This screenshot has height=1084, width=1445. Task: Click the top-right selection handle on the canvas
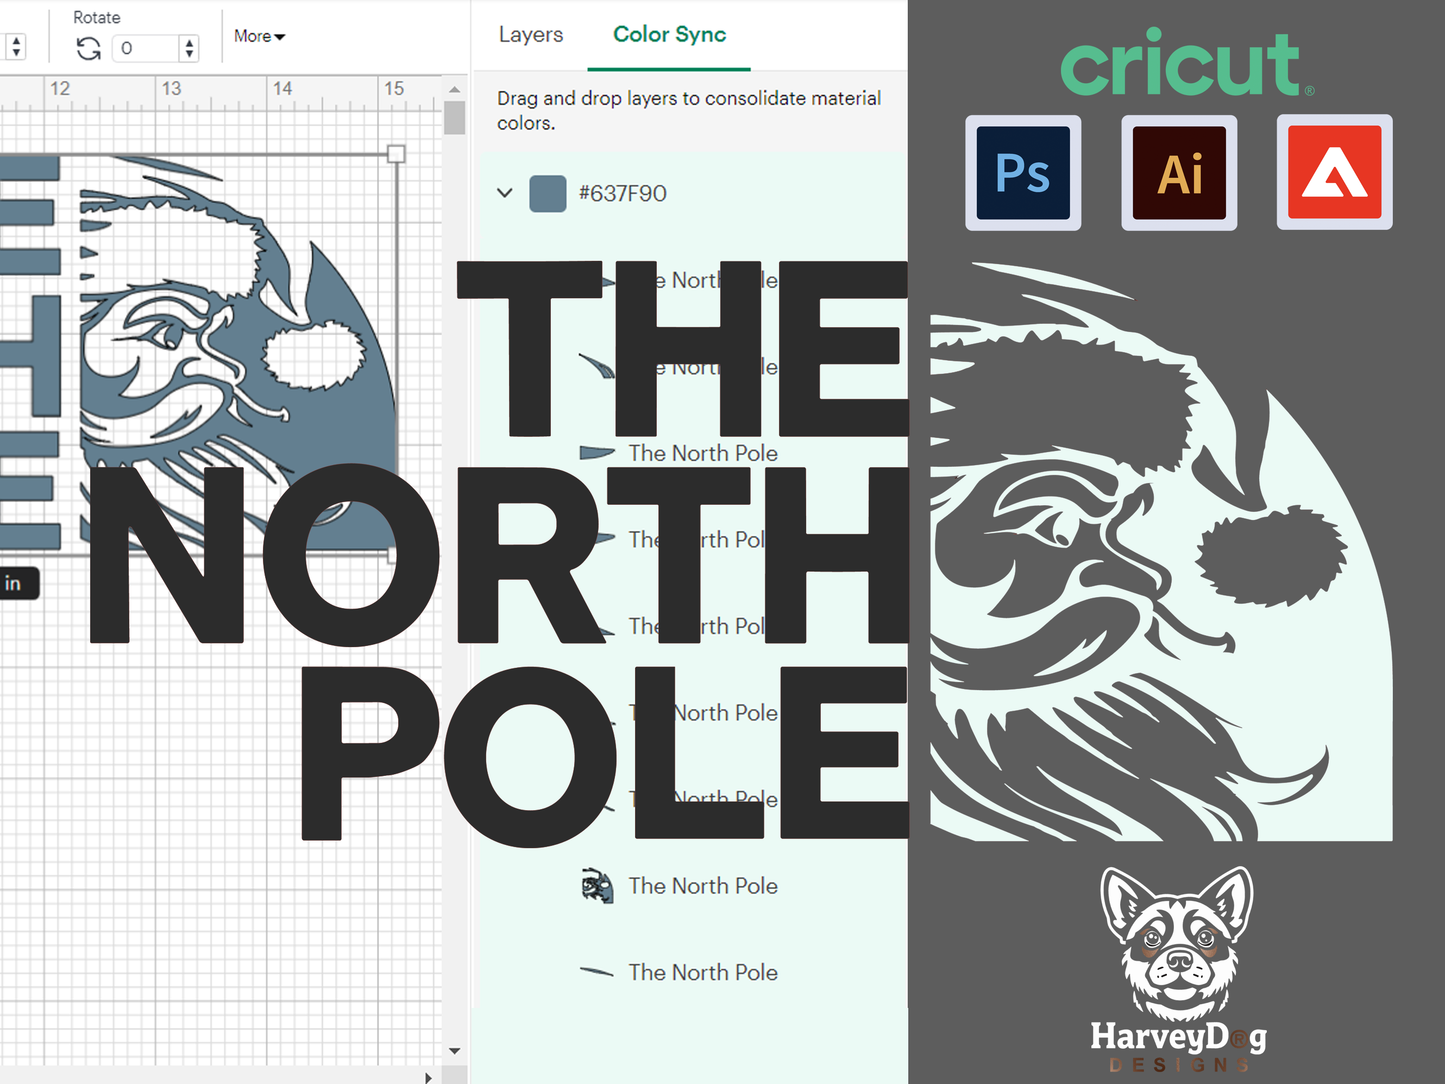point(396,154)
